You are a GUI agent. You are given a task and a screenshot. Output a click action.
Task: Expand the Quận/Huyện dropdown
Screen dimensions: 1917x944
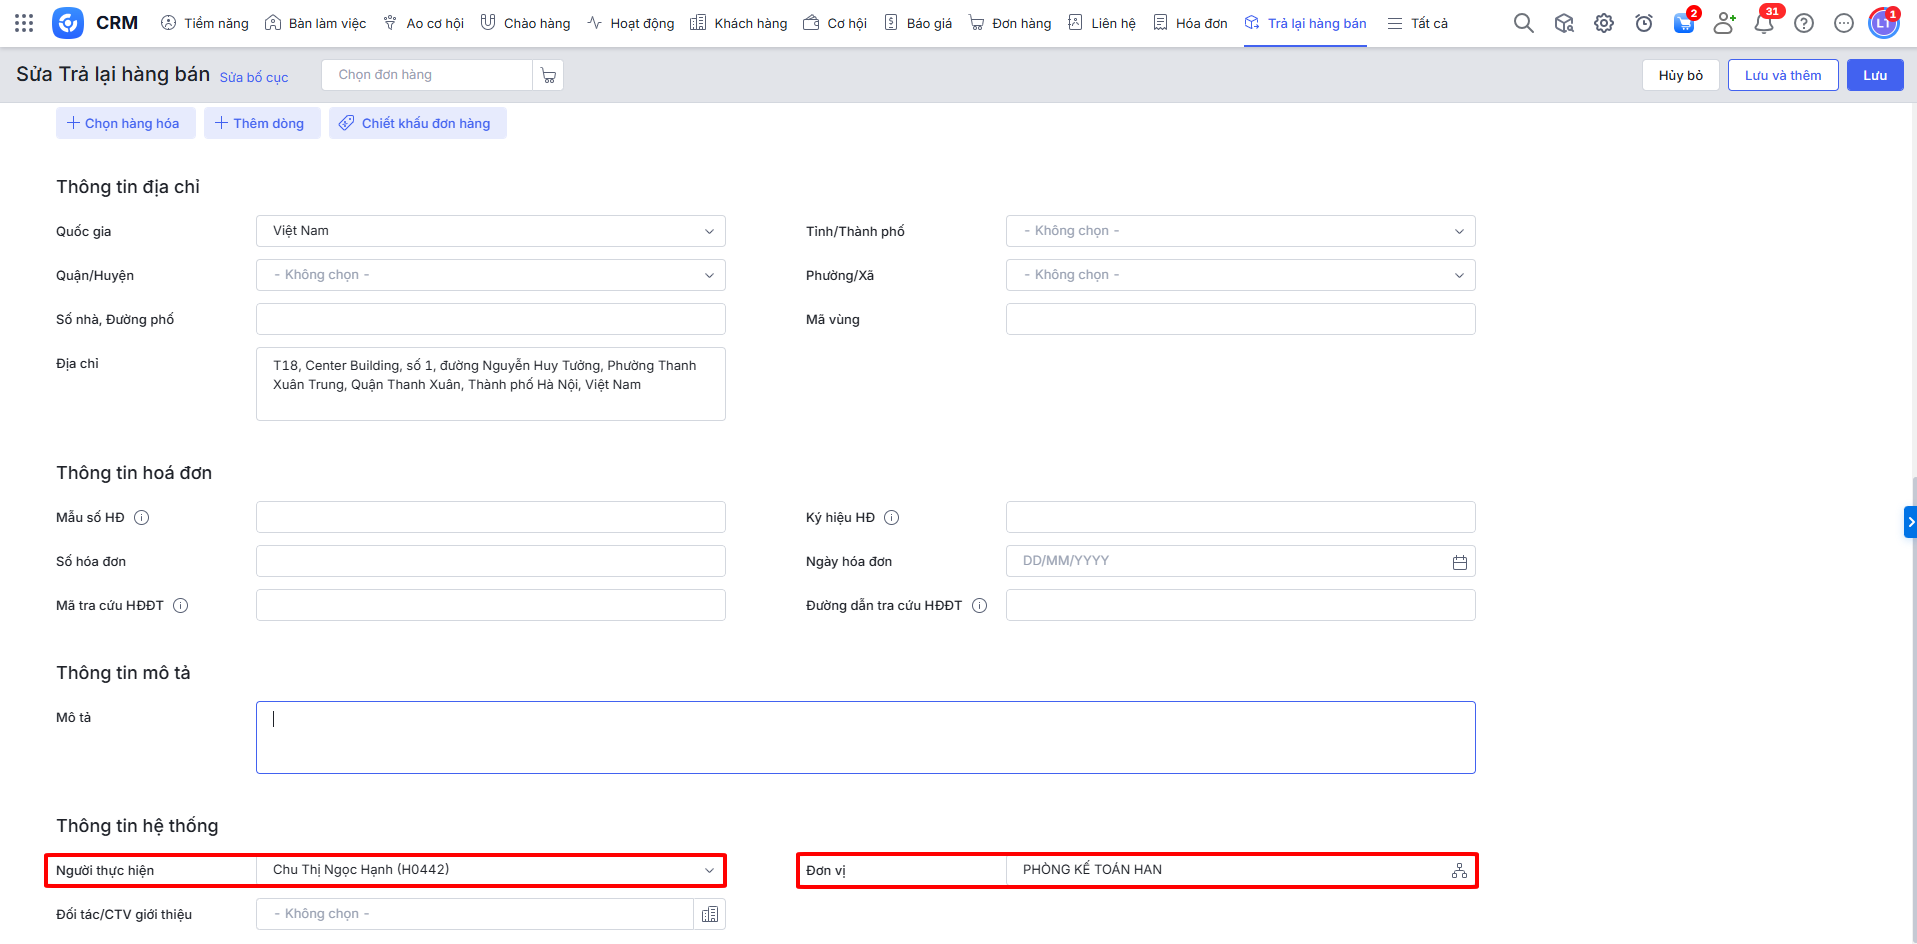[490, 275]
